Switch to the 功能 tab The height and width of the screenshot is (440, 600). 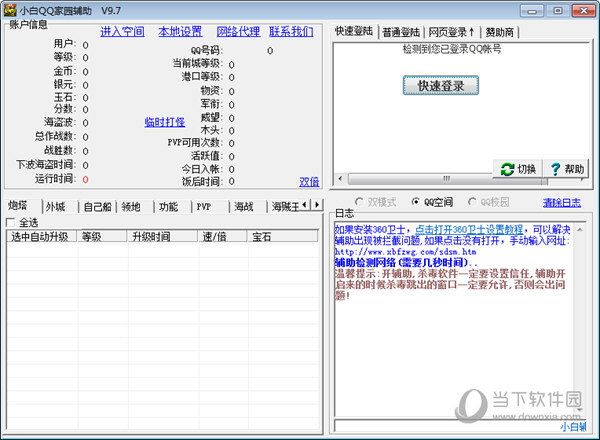coord(169,207)
